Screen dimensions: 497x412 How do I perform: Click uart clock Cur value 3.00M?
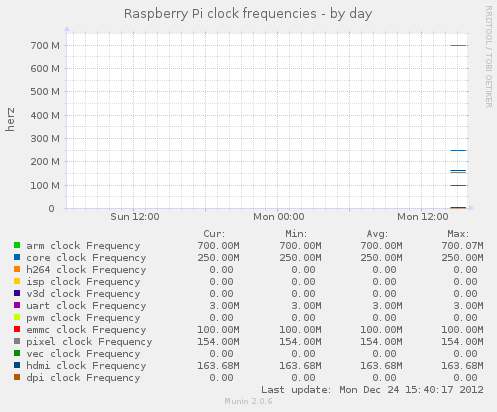click(224, 306)
